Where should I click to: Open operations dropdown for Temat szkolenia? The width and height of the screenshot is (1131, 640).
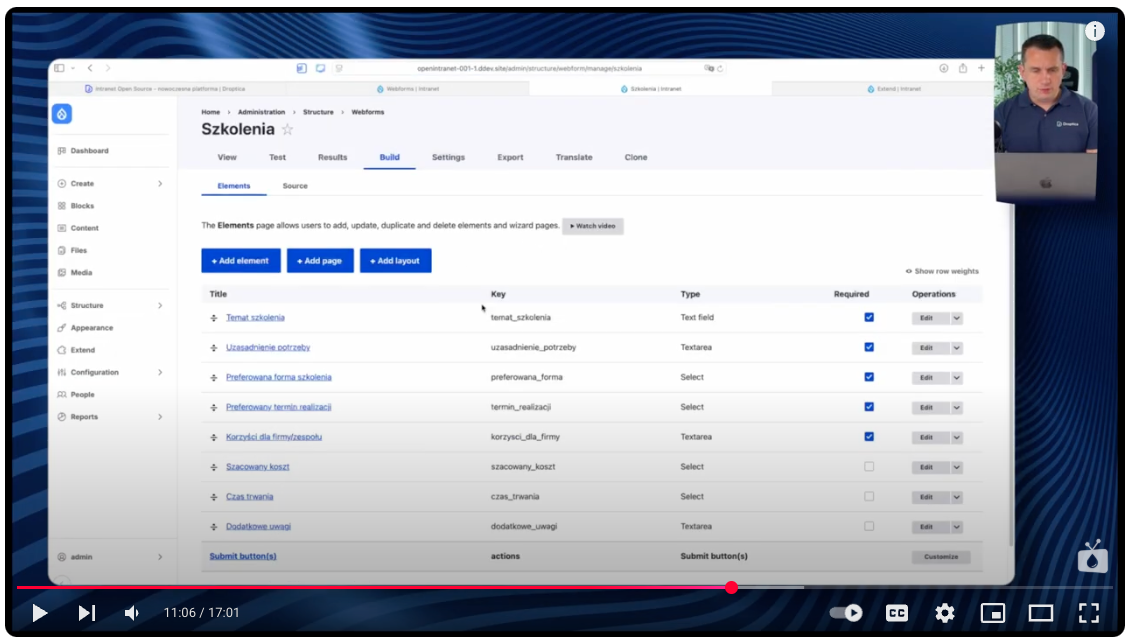[x=956, y=318]
